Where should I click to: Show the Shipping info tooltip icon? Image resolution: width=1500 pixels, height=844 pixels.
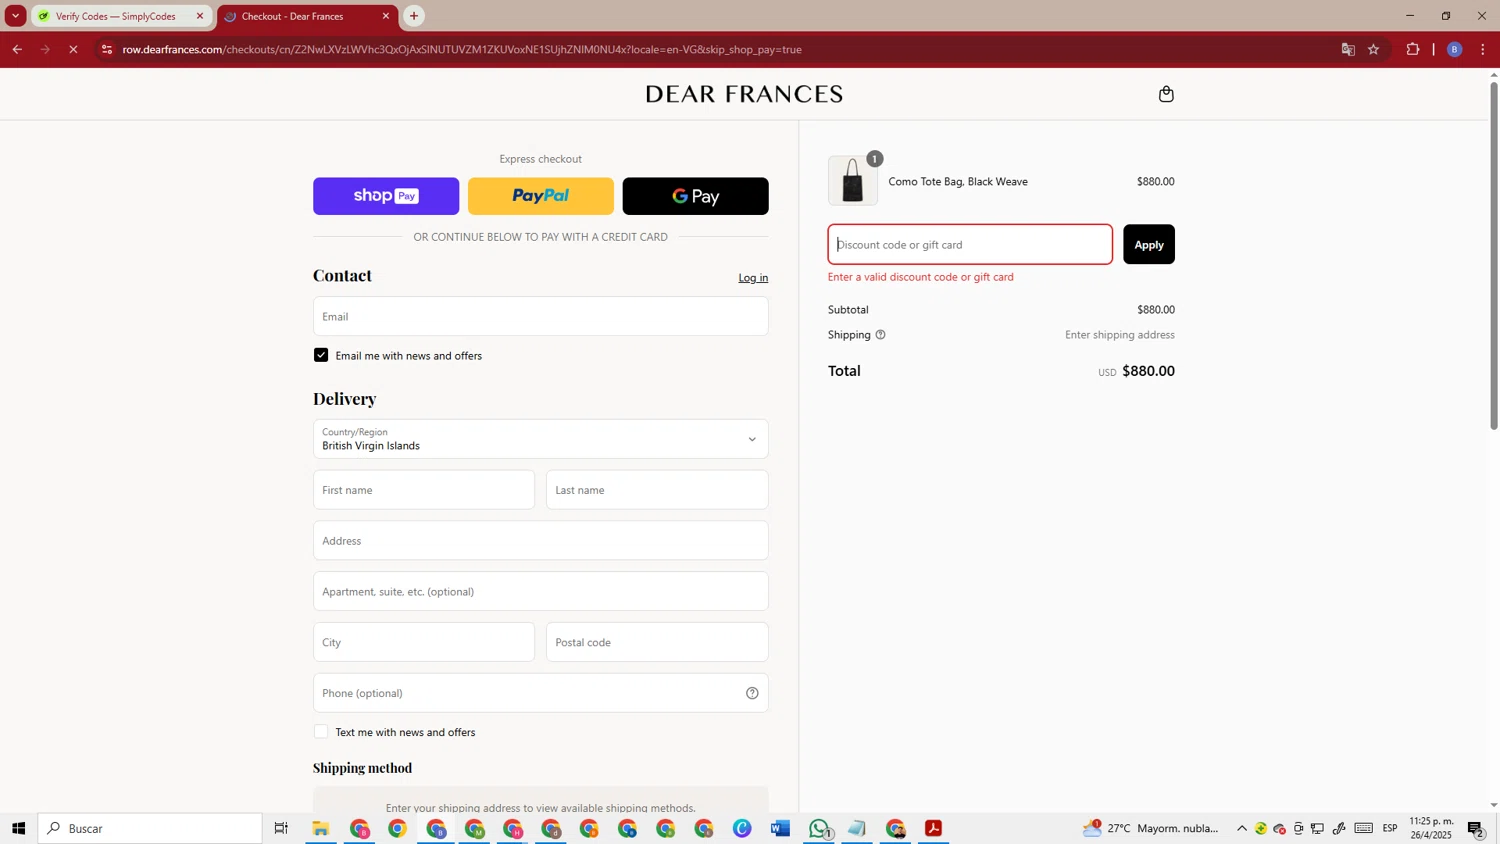[880, 335]
